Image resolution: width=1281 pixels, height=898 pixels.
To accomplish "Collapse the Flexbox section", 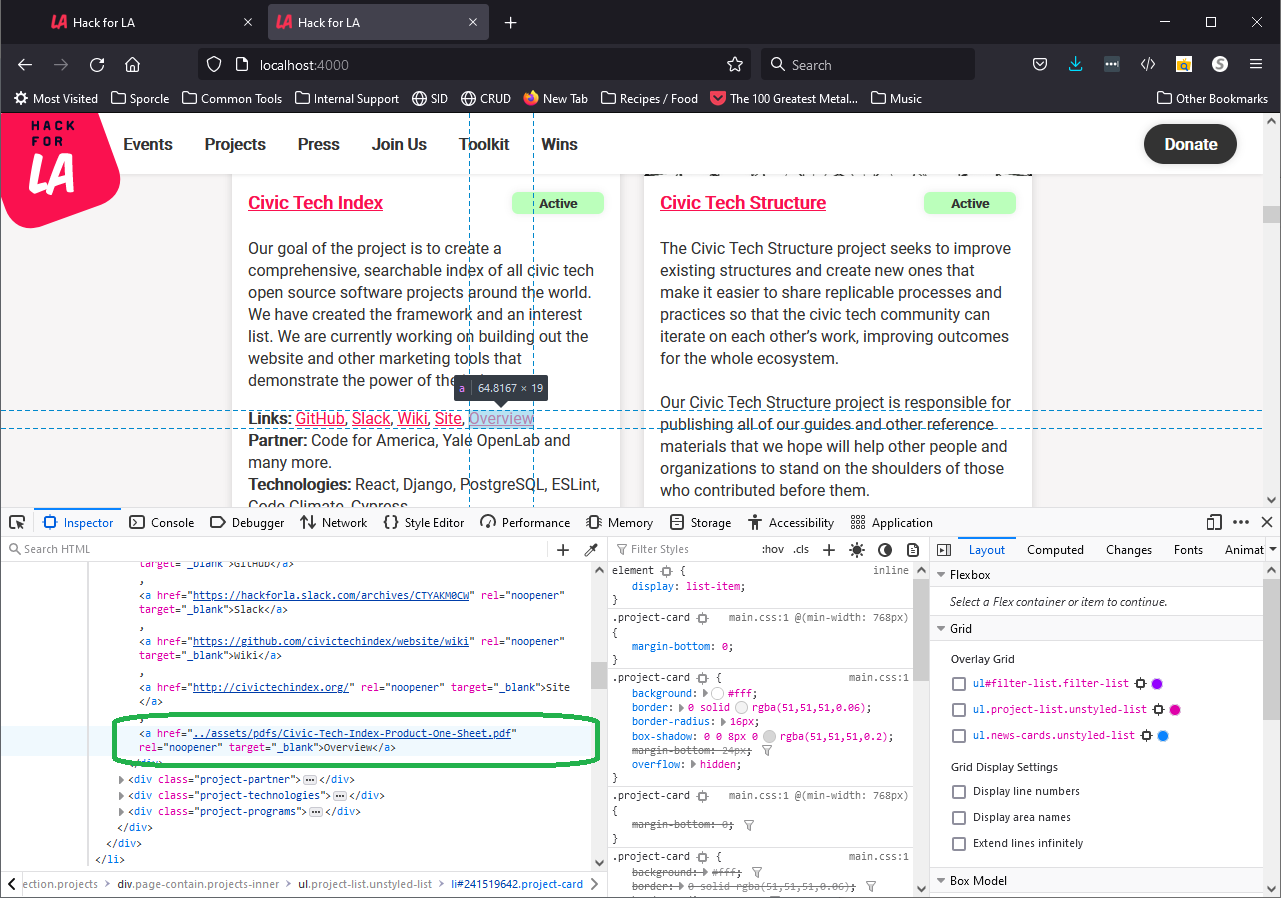I will tap(941, 575).
